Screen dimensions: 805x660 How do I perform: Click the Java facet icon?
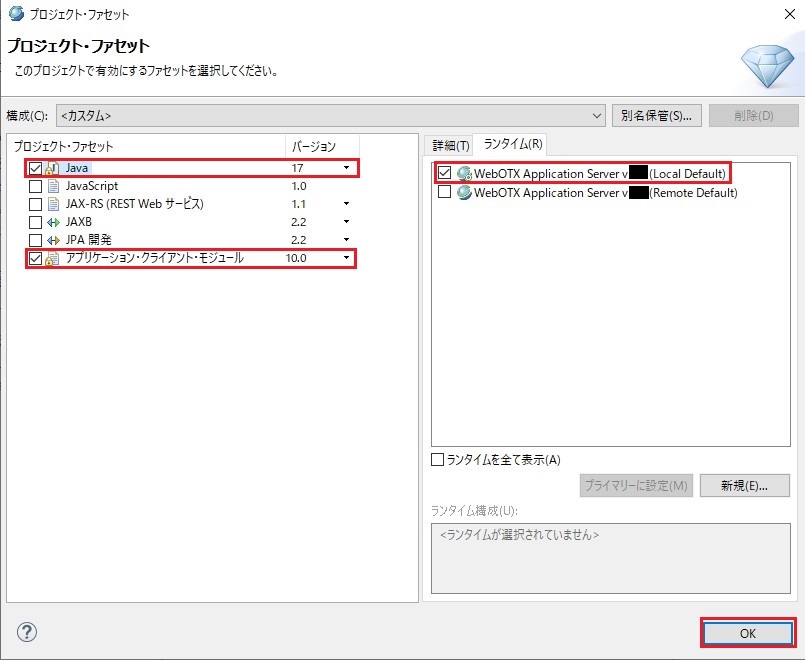point(52,168)
